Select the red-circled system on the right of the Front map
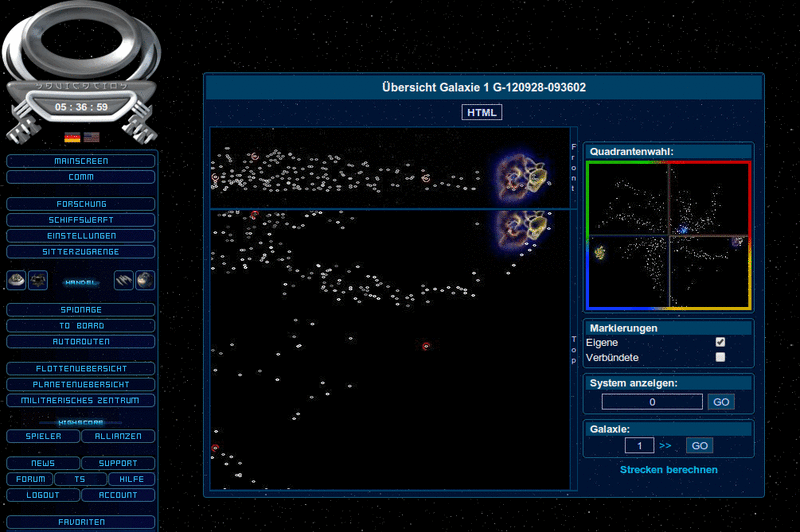Screen dimensions: 800x532 [426, 178]
